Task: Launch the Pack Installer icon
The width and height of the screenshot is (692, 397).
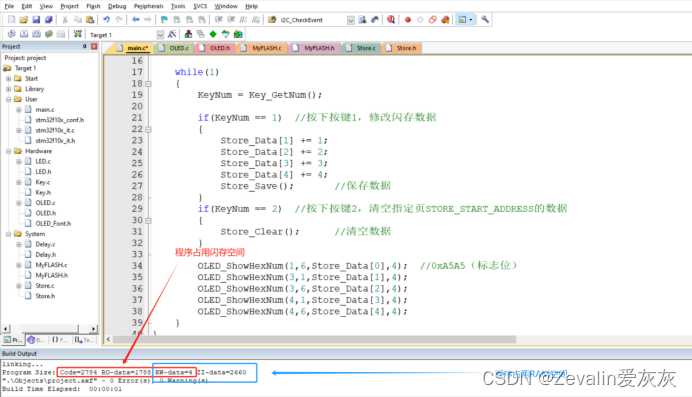Action: pyautogui.click(x=238, y=34)
